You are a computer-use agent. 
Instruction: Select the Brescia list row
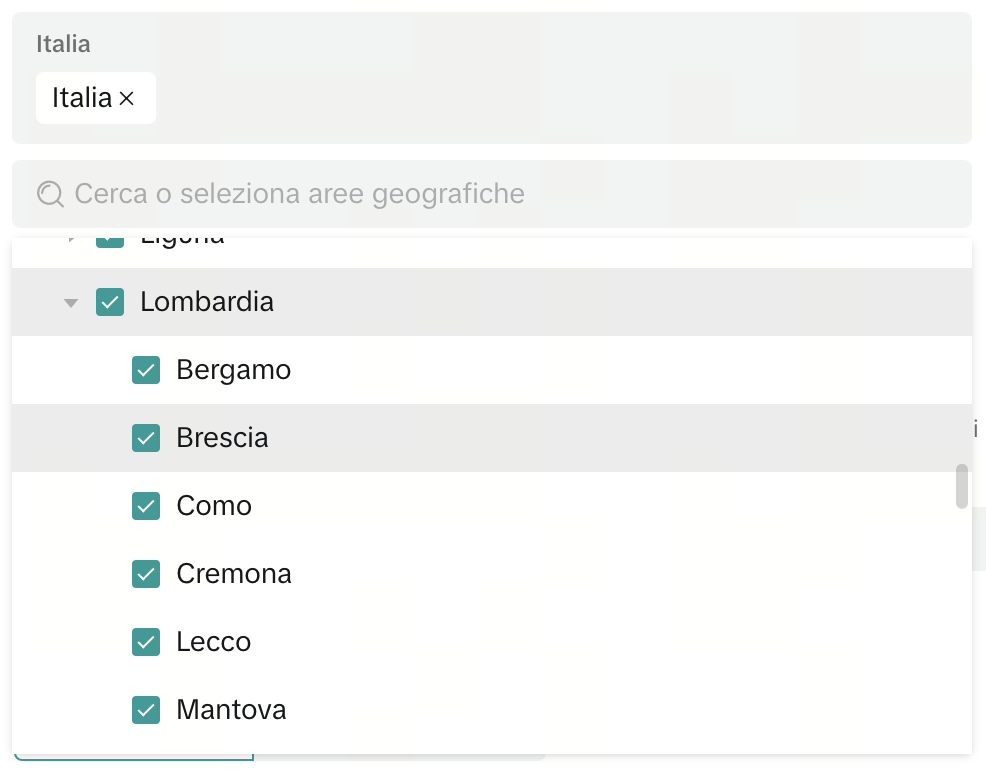(x=400, y=437)
